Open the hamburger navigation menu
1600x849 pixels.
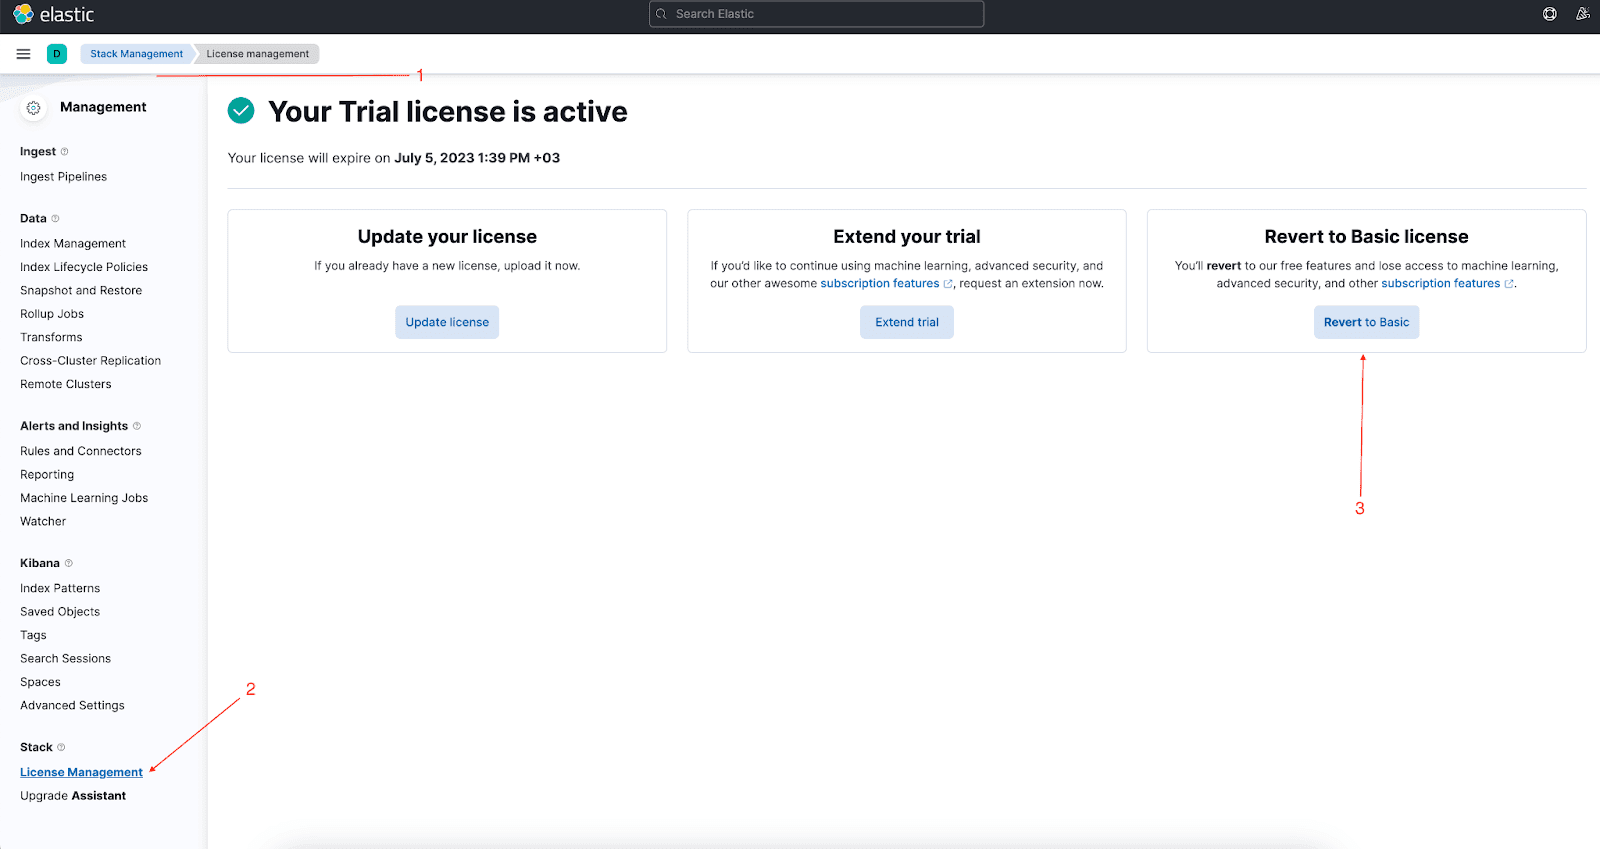pos(23,54)
